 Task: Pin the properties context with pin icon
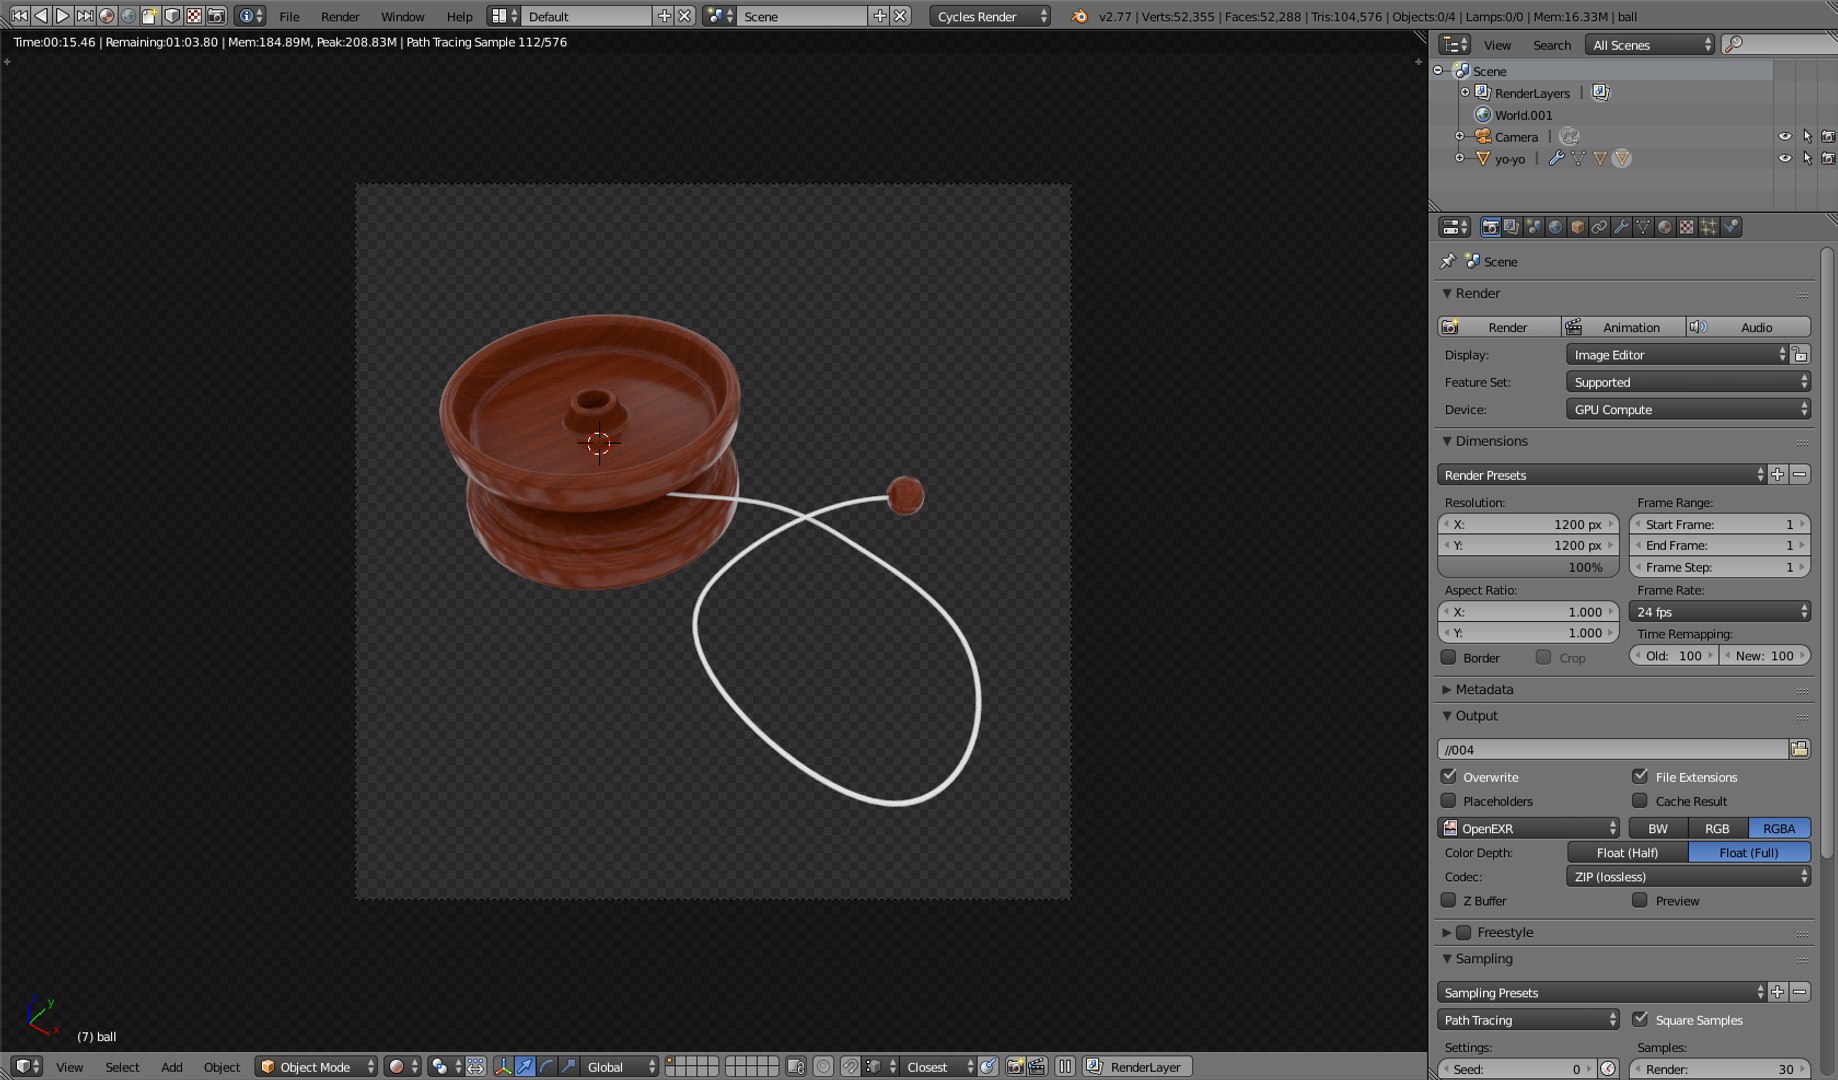point(1447,261)
